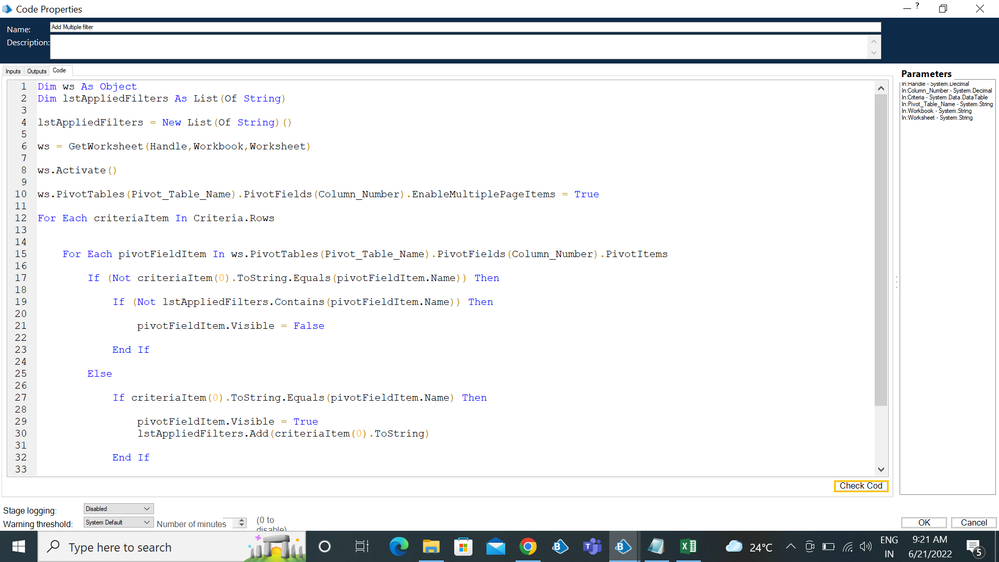Click the Cortana circle icon on taskbar

(x=324, y=547)
